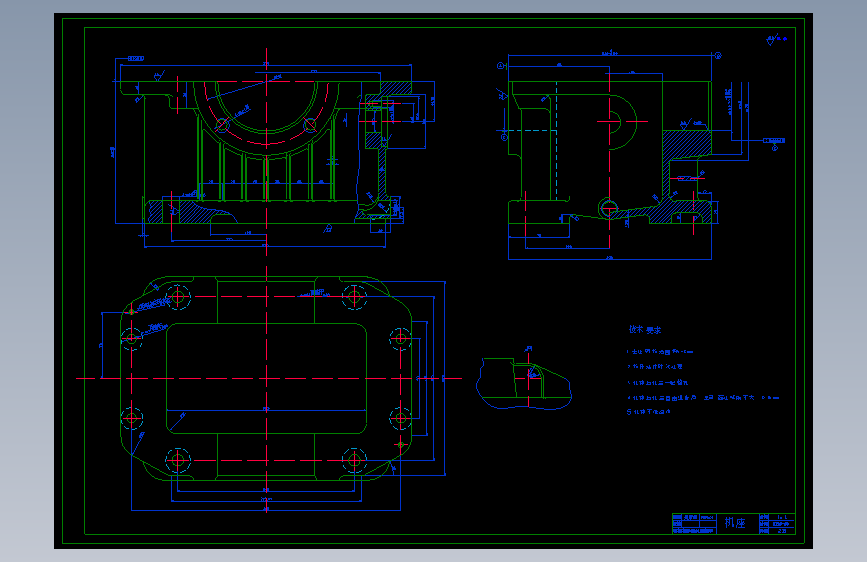
Task: Pick the surface roughness symbol in the sheet corner
Action: click(x=772, y=39)
